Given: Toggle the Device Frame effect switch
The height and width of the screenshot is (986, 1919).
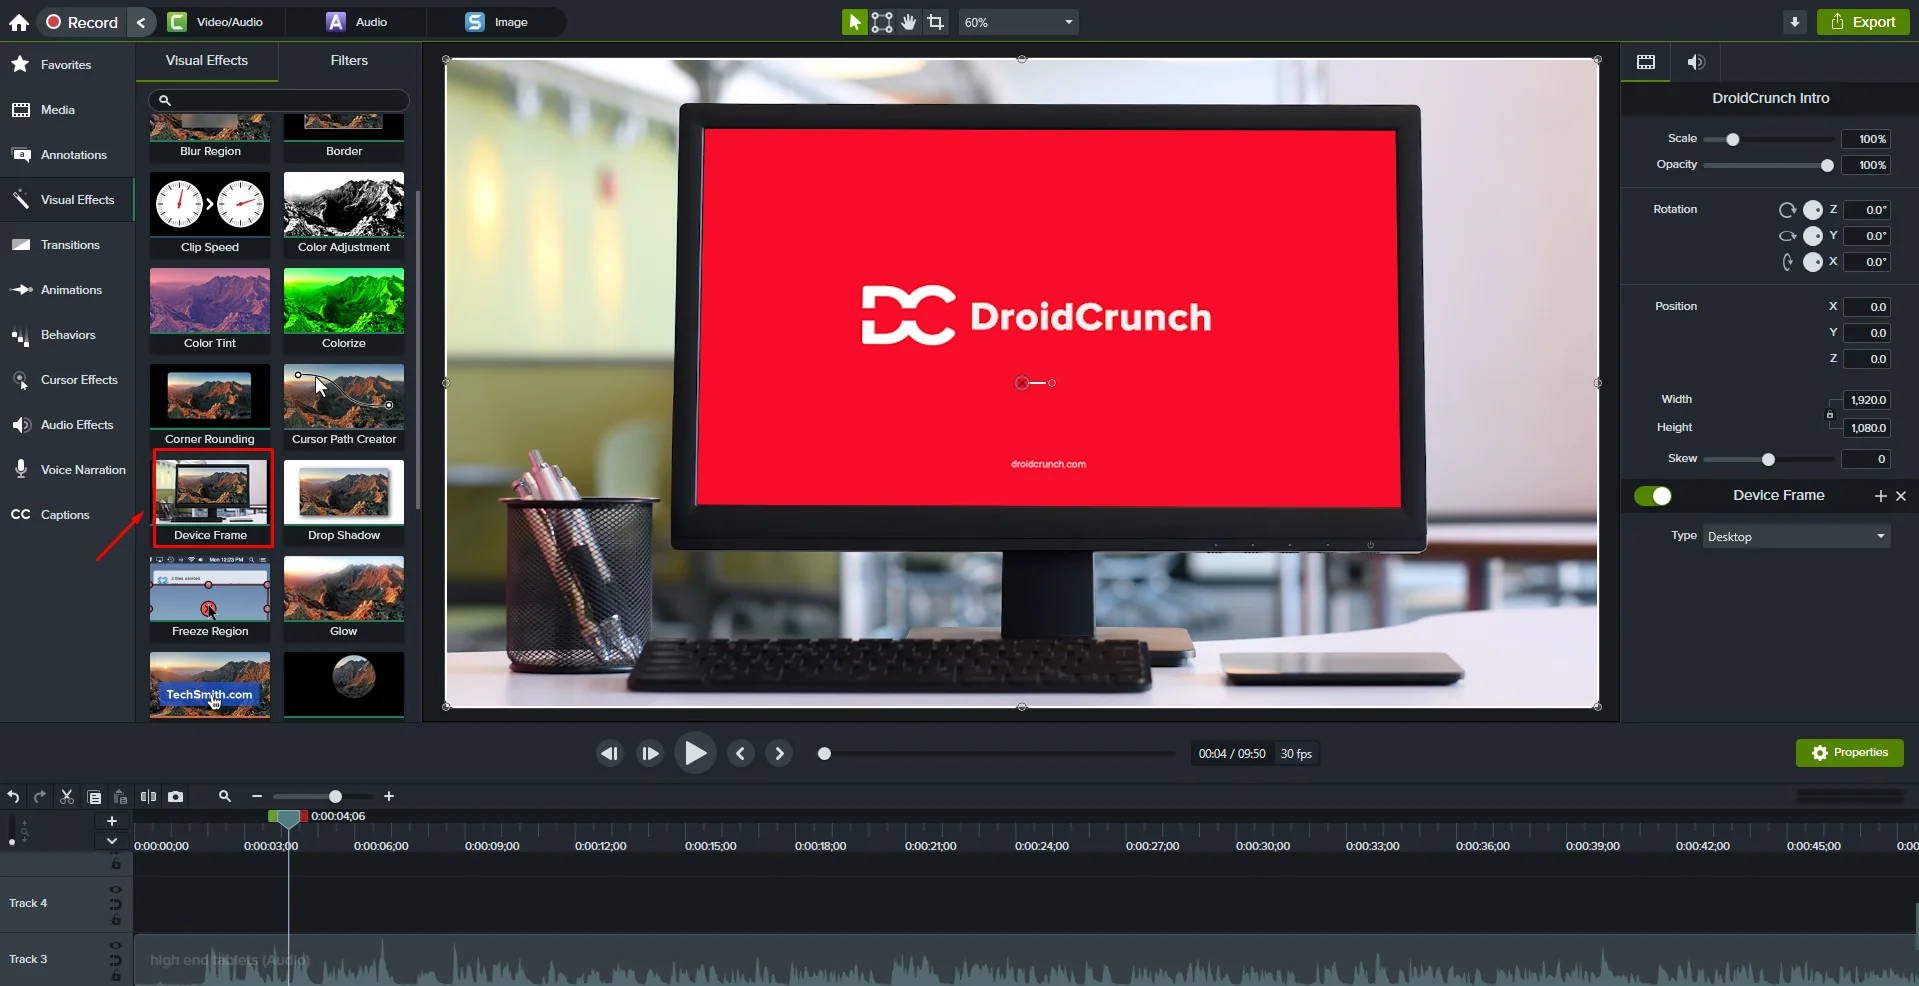Looking at the screenshot, I should (1653, 496).
